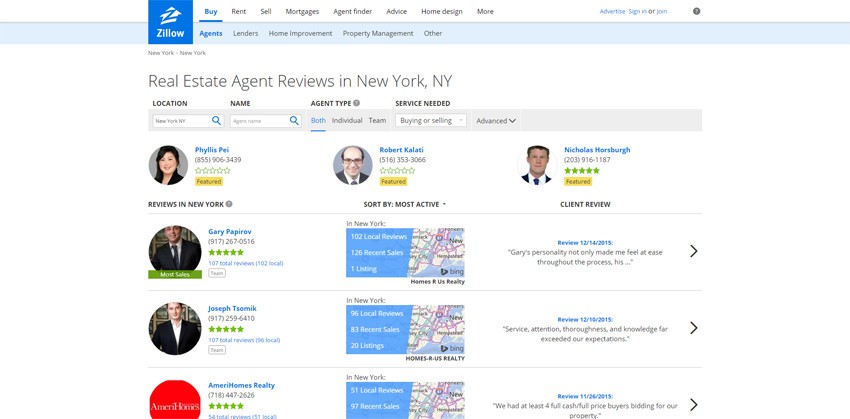
Task: Switch to the Other sub-tab
Action: tap(433, 33)
